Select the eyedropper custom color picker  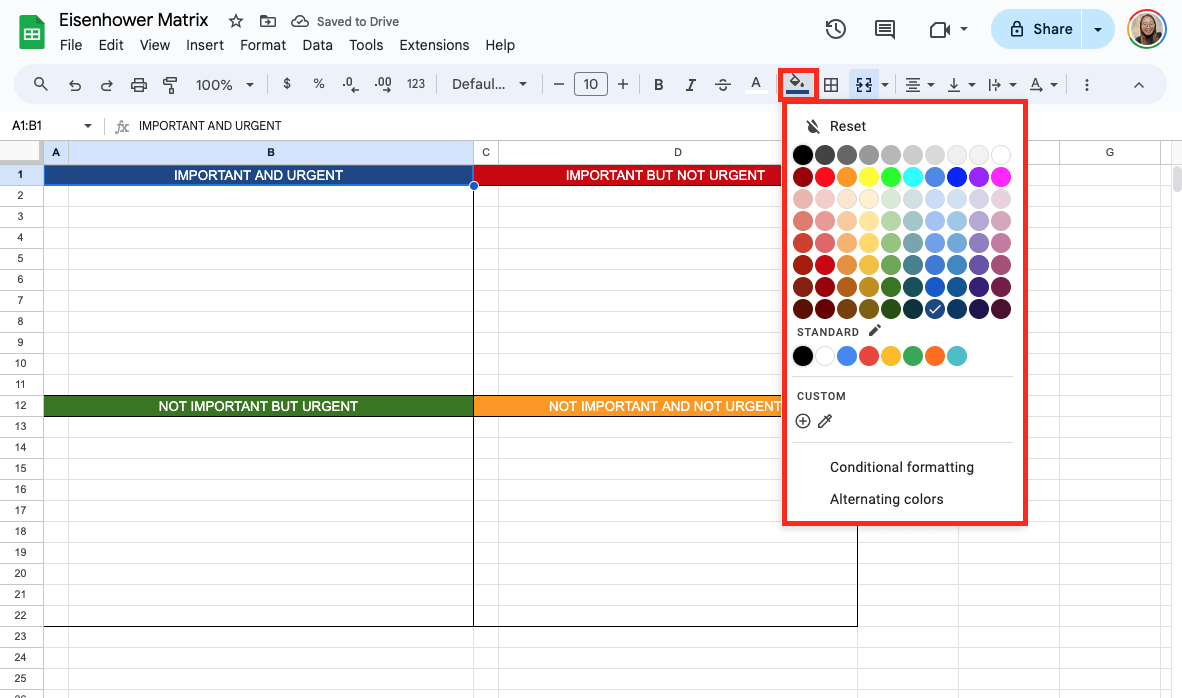[825, 421]
